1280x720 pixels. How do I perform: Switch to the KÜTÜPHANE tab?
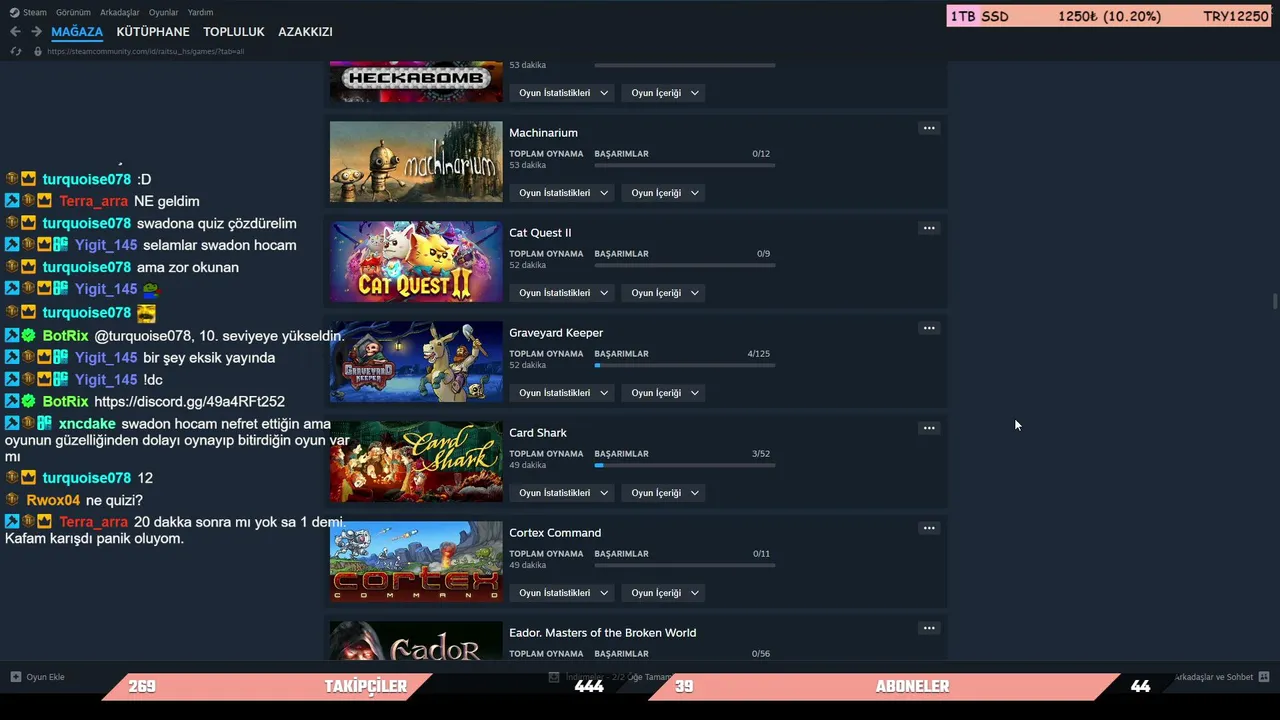[x=153, y=32]
